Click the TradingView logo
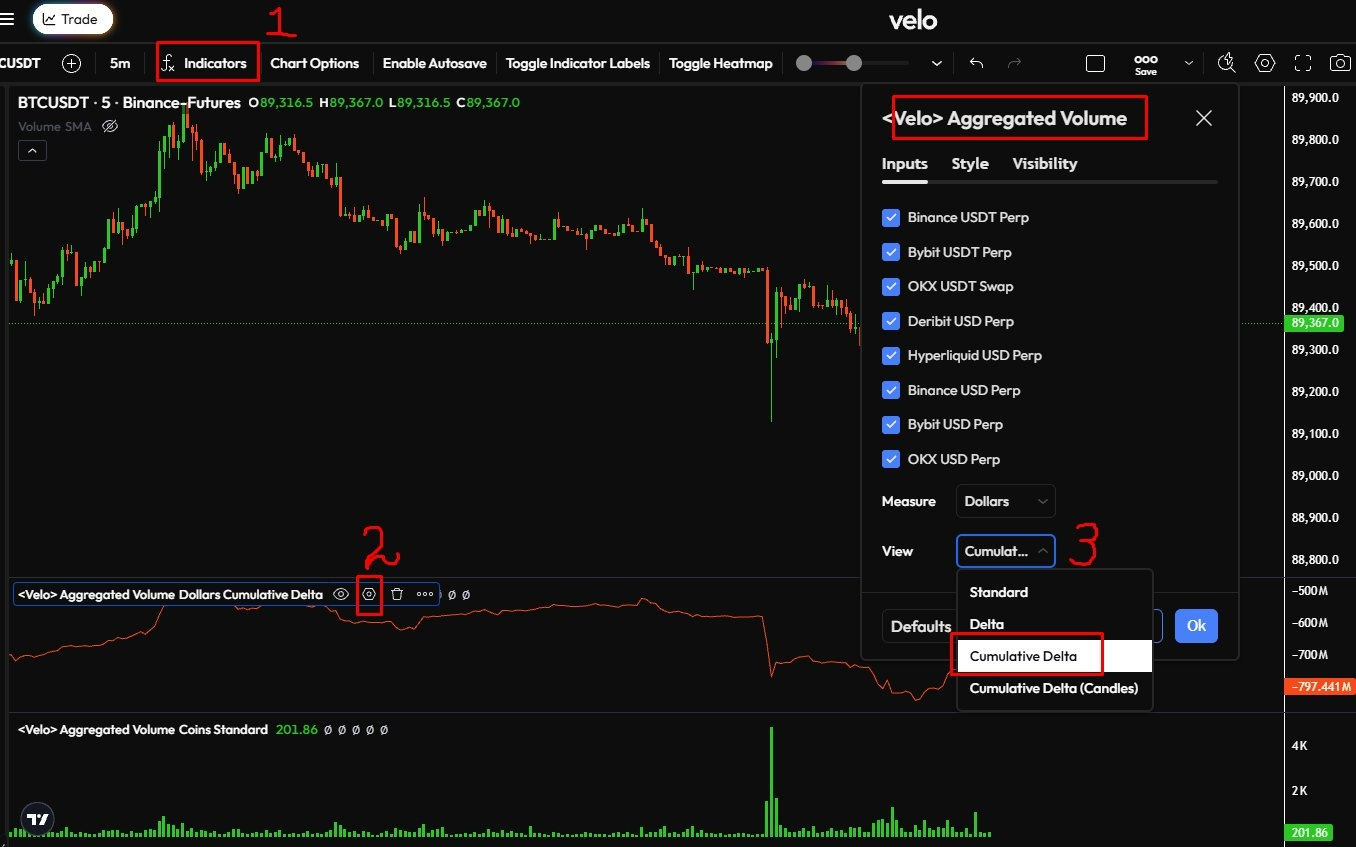Viewport: 1356px width, 847px height. (x=38, y=820)
